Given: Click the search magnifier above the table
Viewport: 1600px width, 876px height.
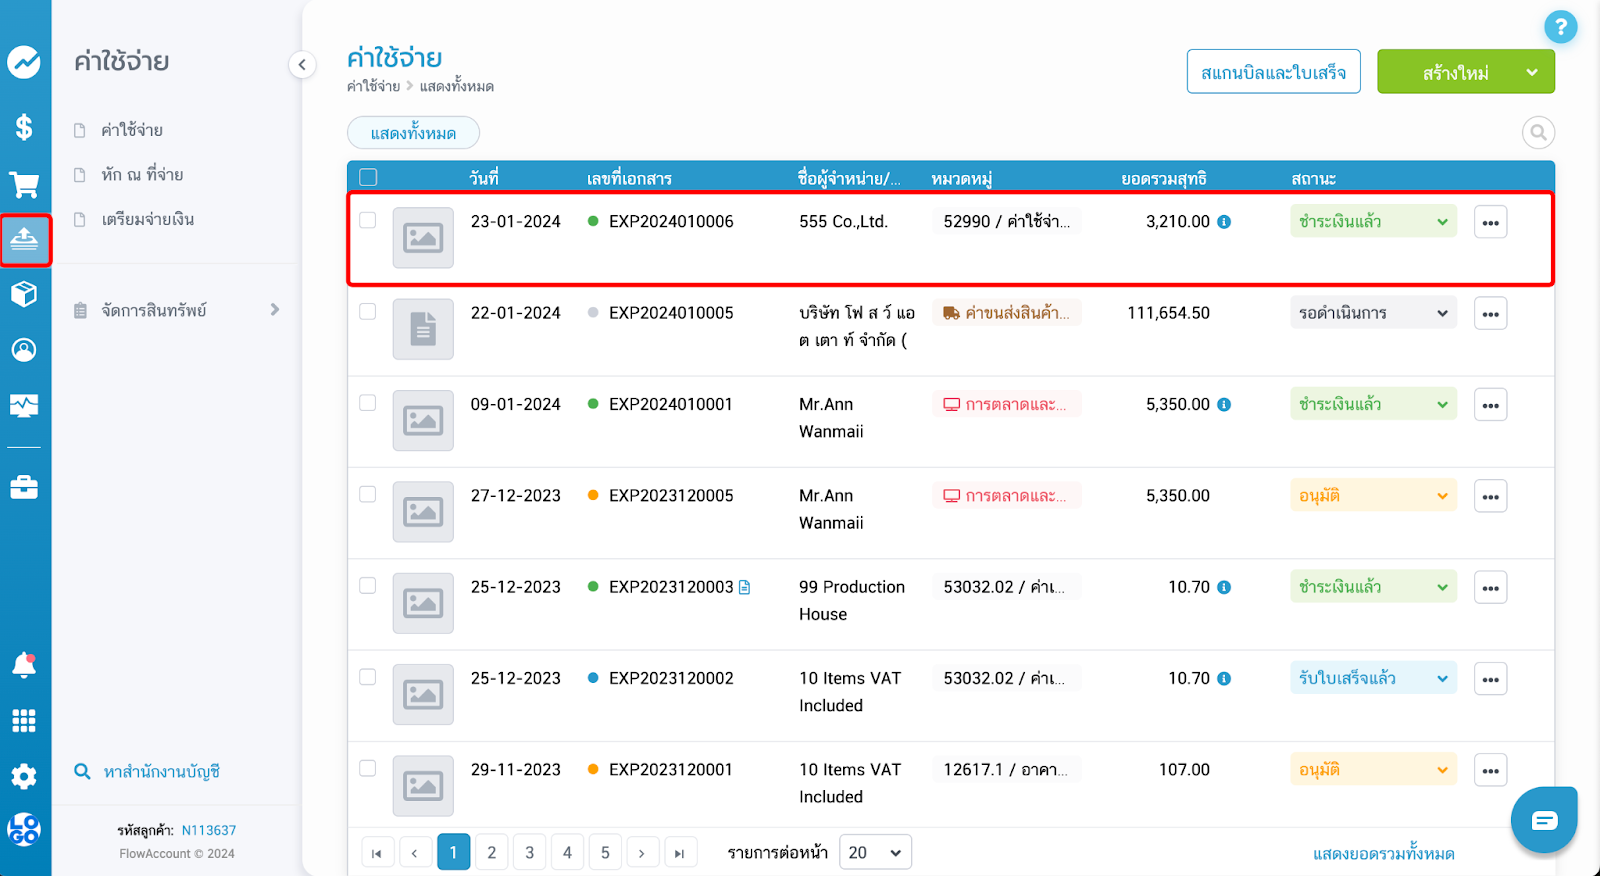Looking at the screenshot, I should [x=1538, y=133].
